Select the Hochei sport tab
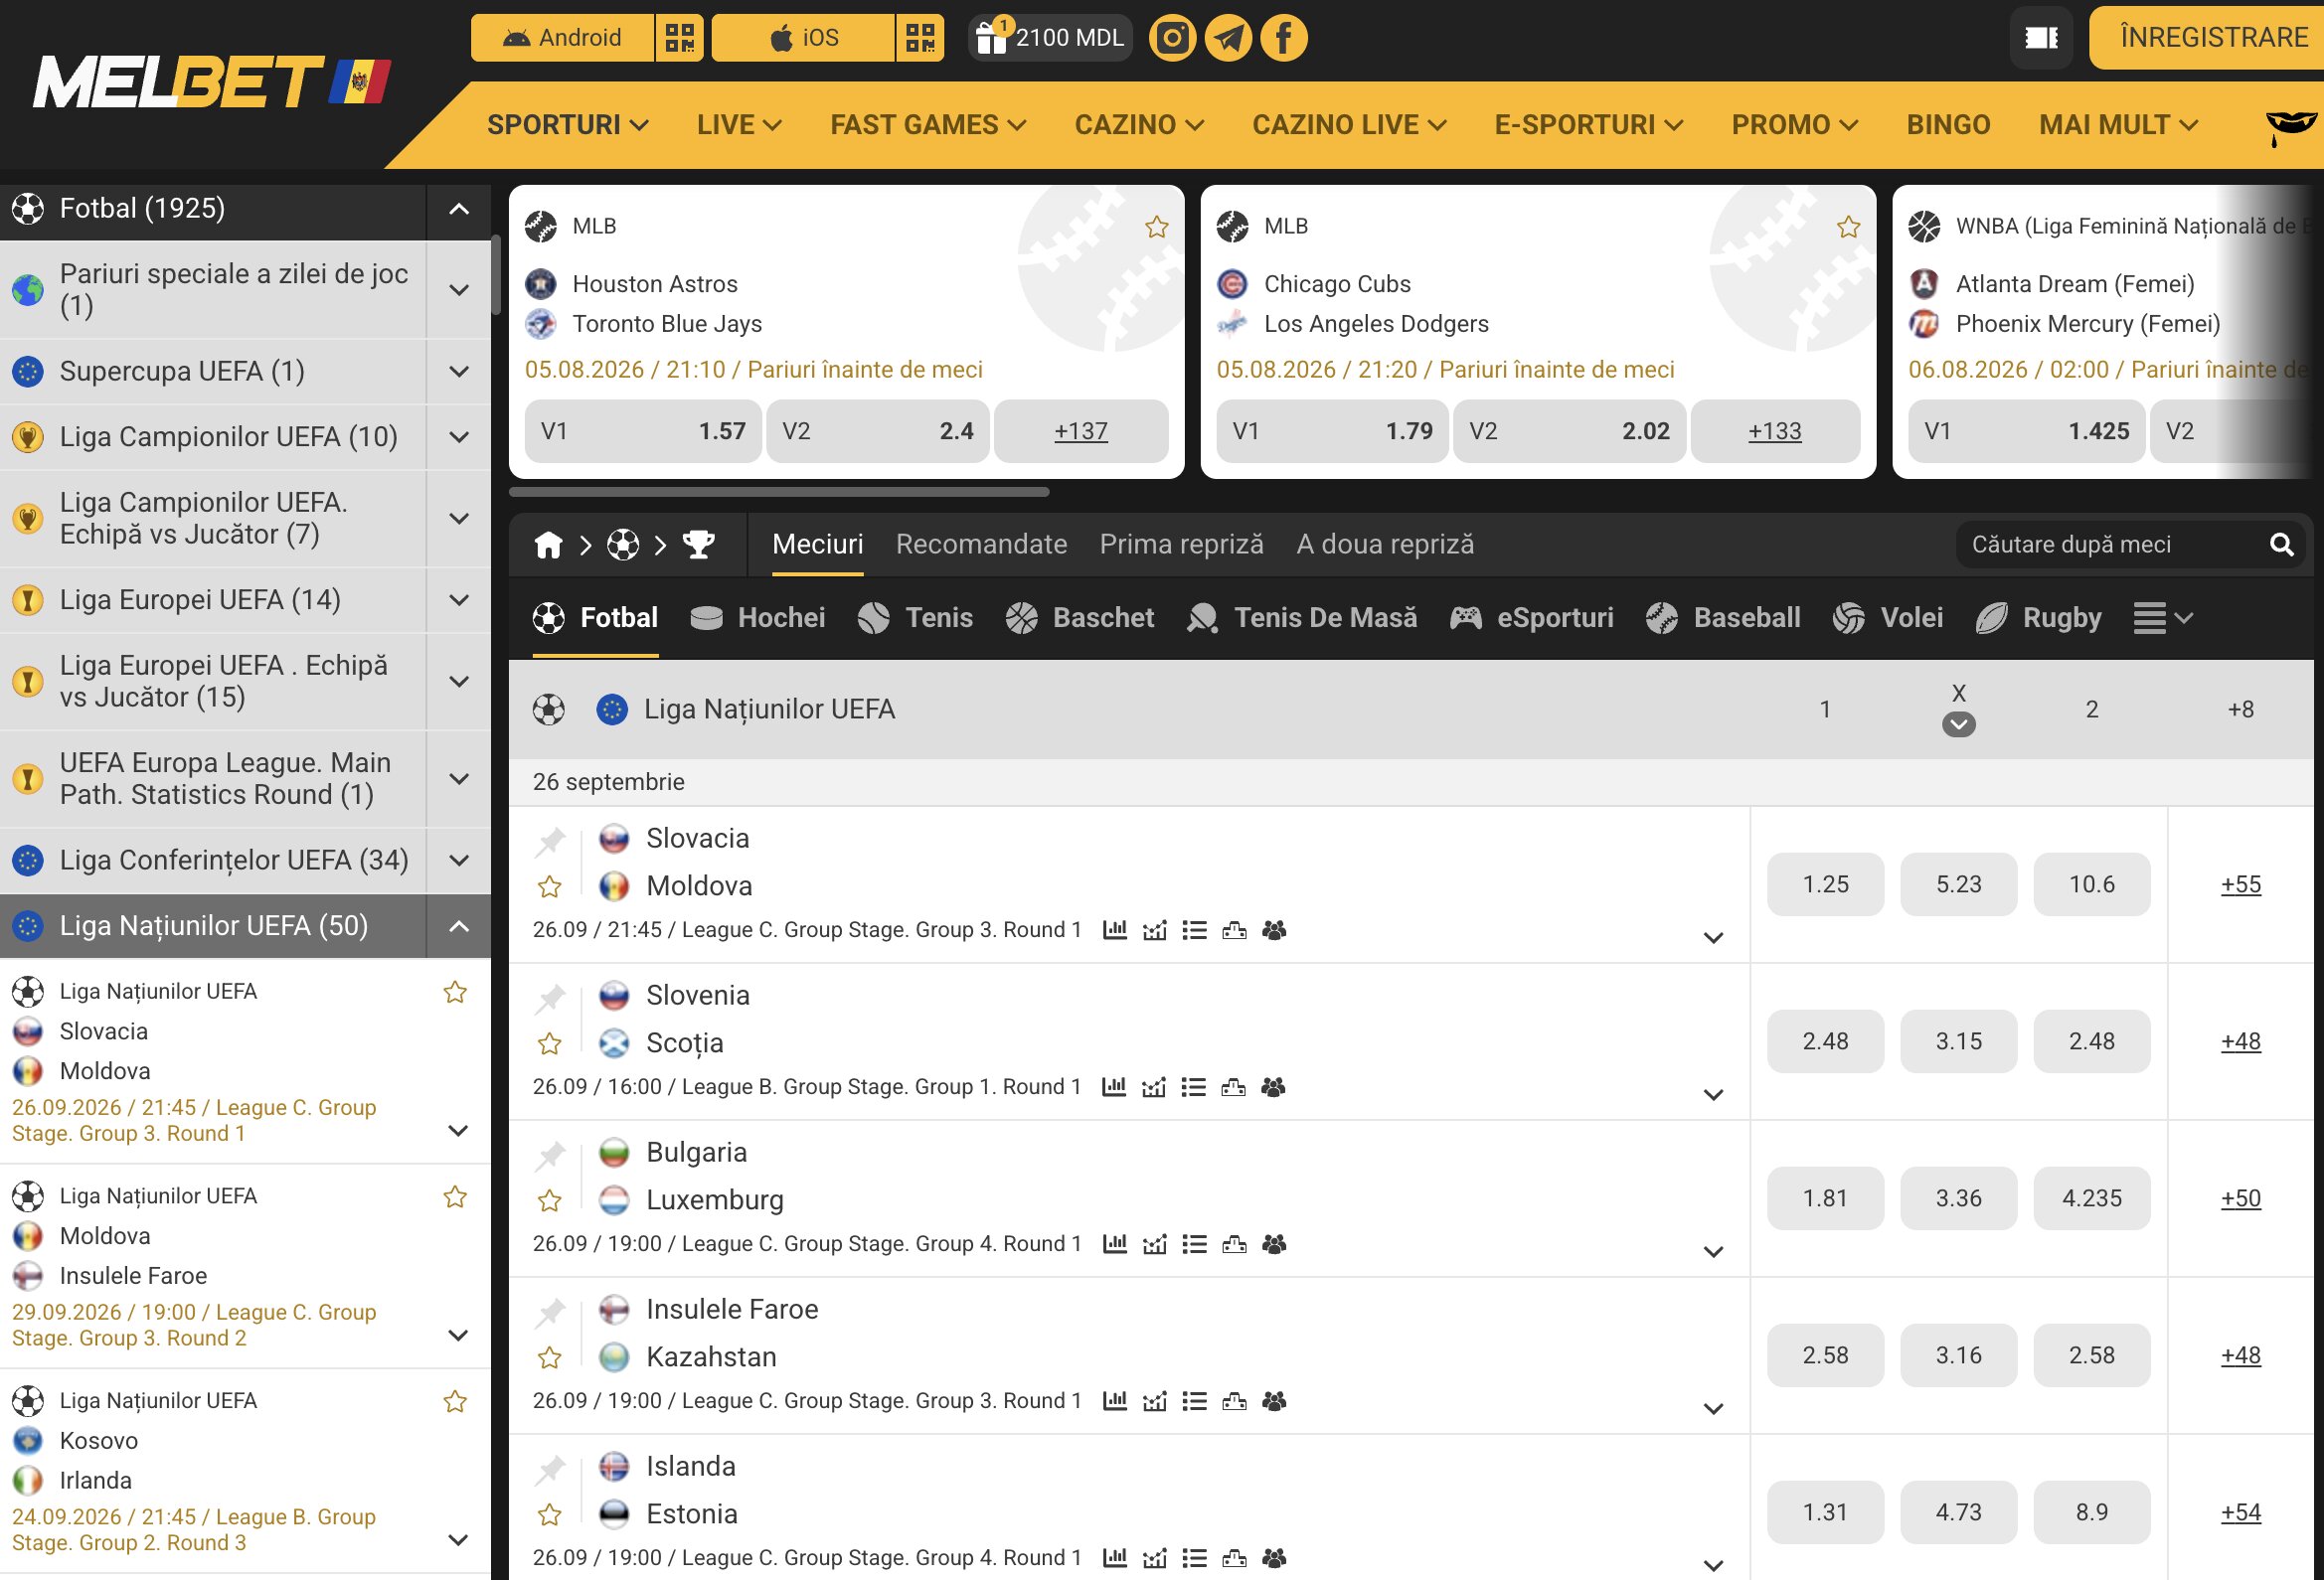Screen dimensions: 2324x1580 point(758,618)
